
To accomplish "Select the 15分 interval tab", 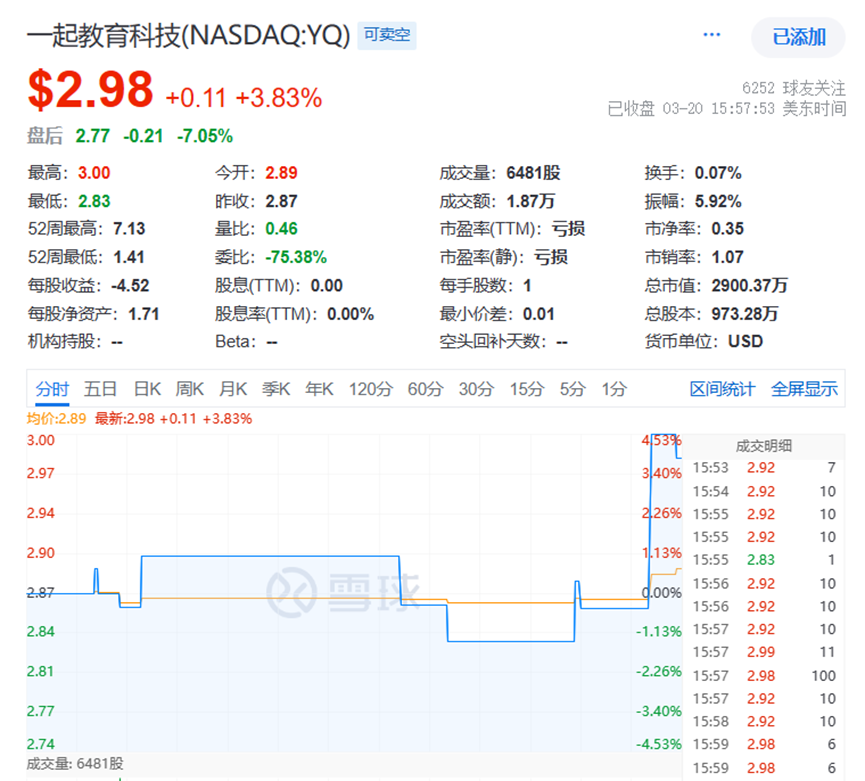I will (x=526, y=389).
